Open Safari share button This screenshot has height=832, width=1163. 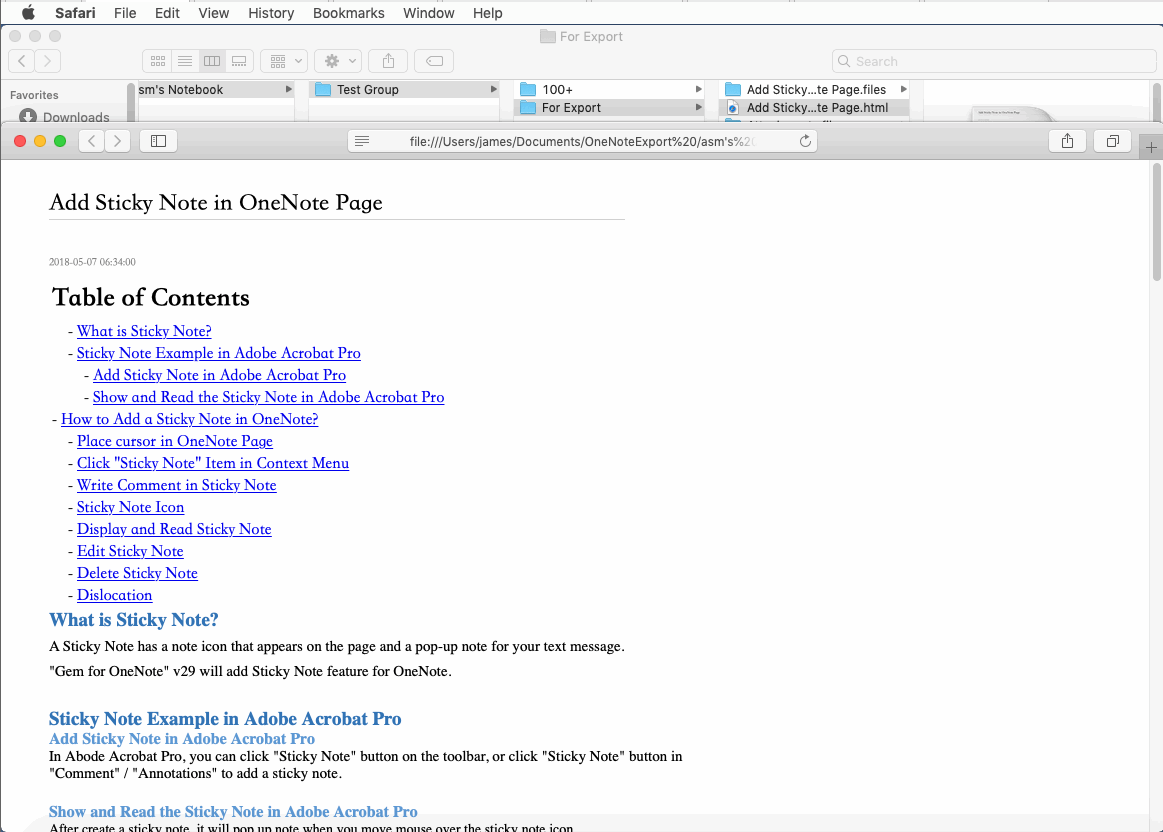point(1067,141)
